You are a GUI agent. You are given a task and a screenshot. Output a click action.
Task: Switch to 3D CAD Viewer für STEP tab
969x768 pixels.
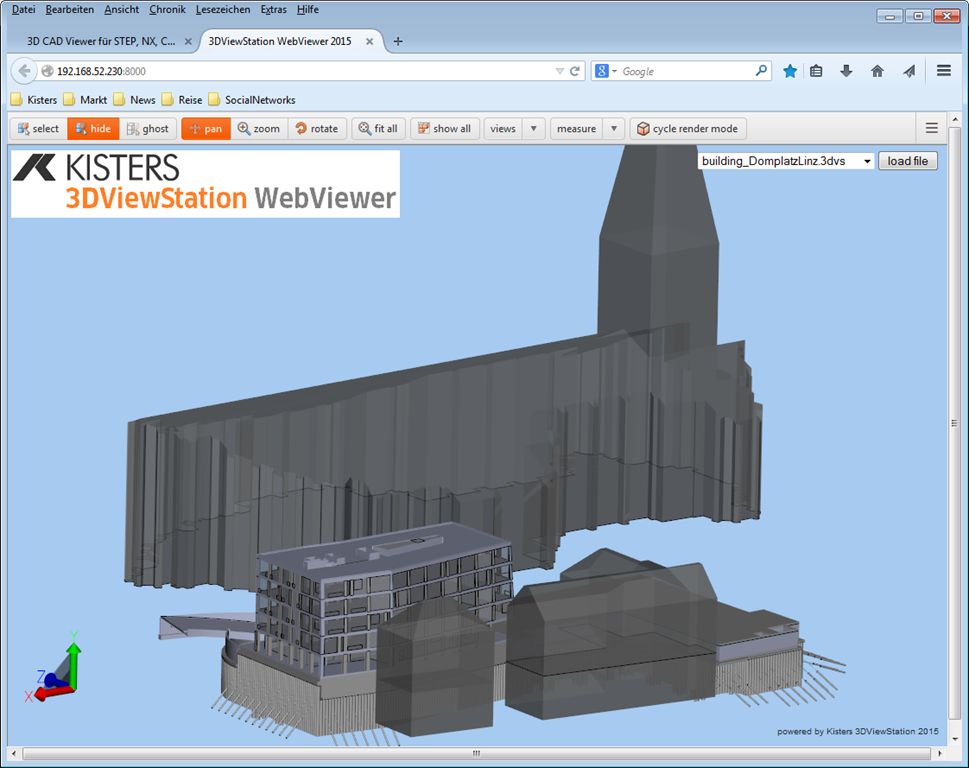point(101,41)
